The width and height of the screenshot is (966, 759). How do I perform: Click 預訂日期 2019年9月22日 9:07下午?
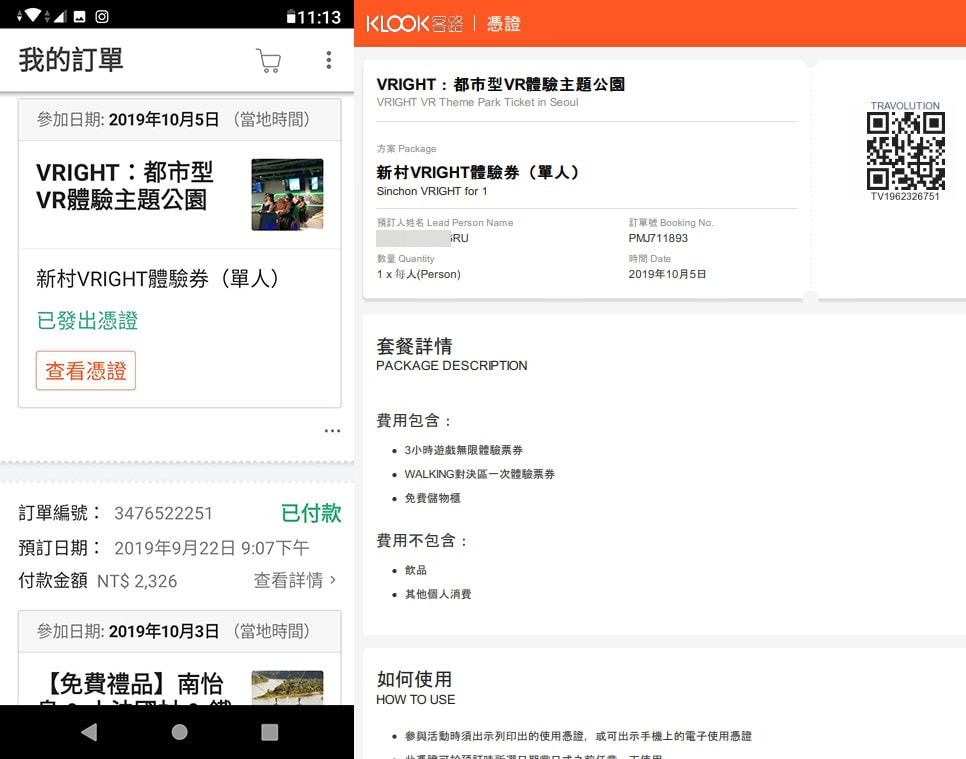click(164, 548)
